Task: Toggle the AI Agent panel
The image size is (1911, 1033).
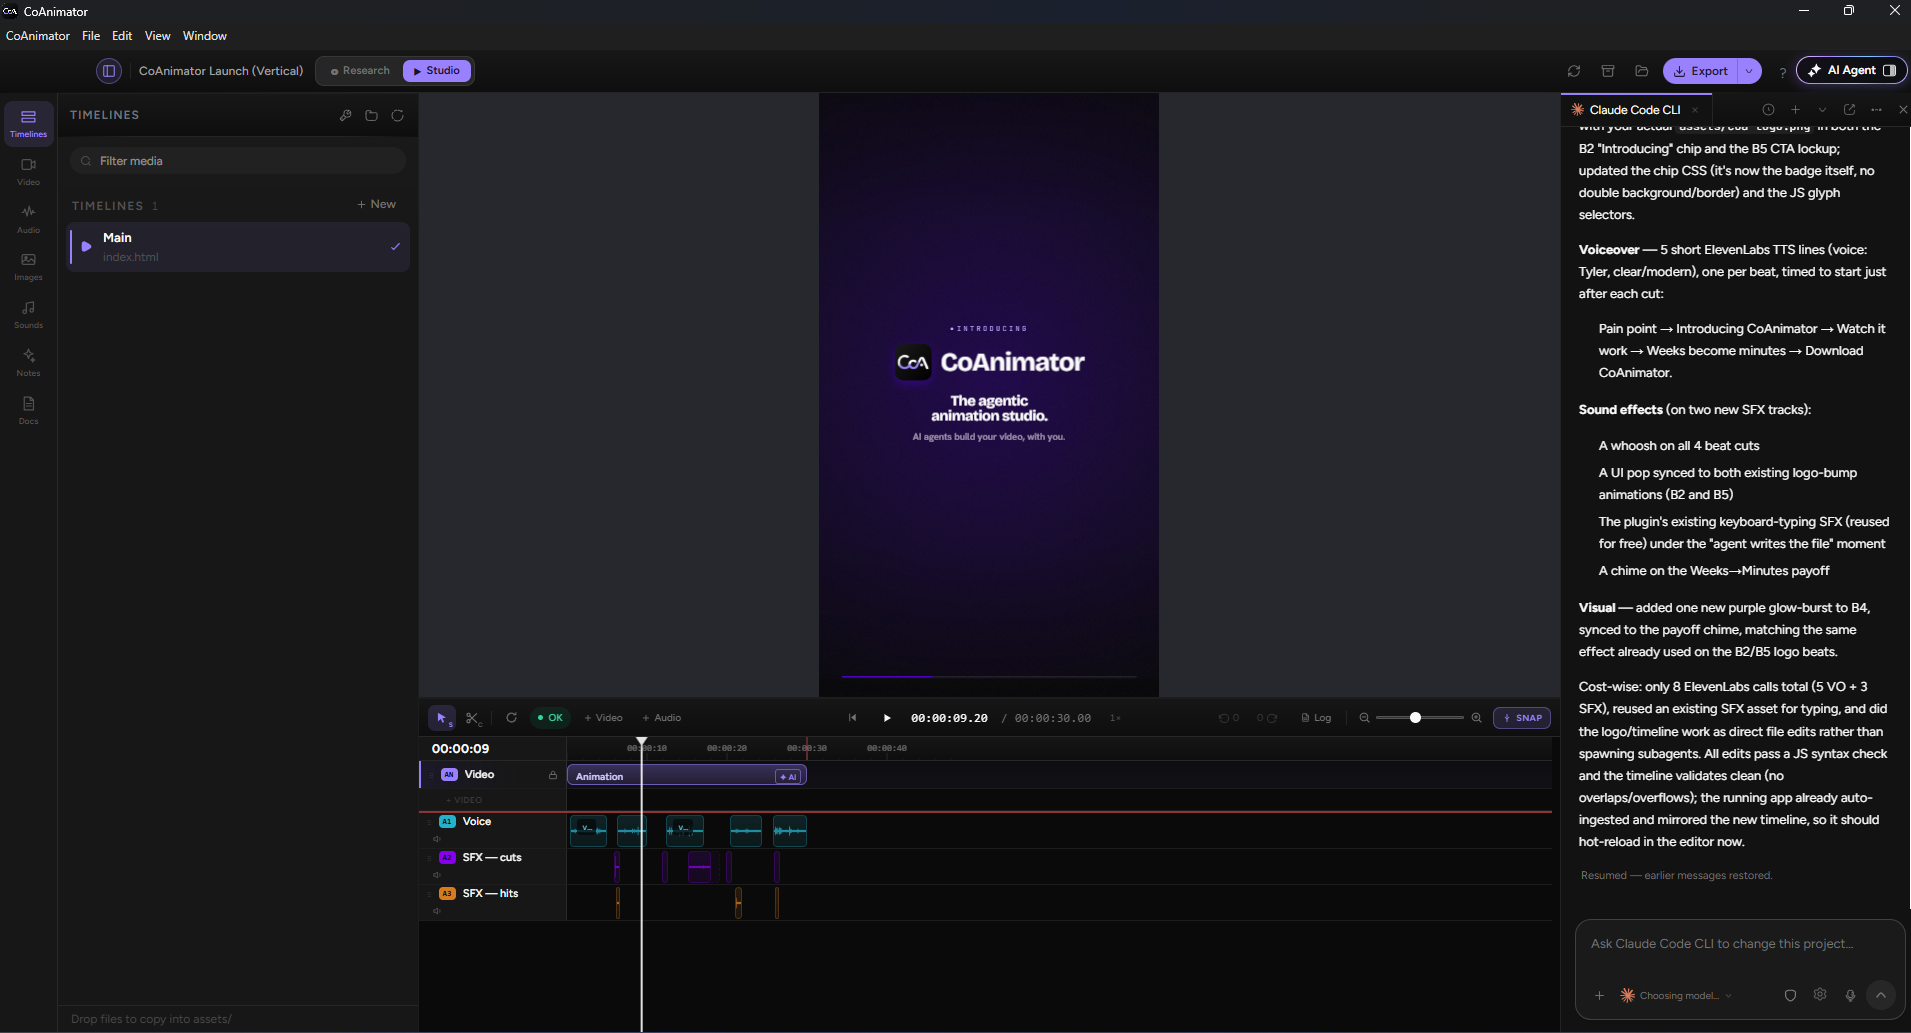Action: (x=1852, y=70)
